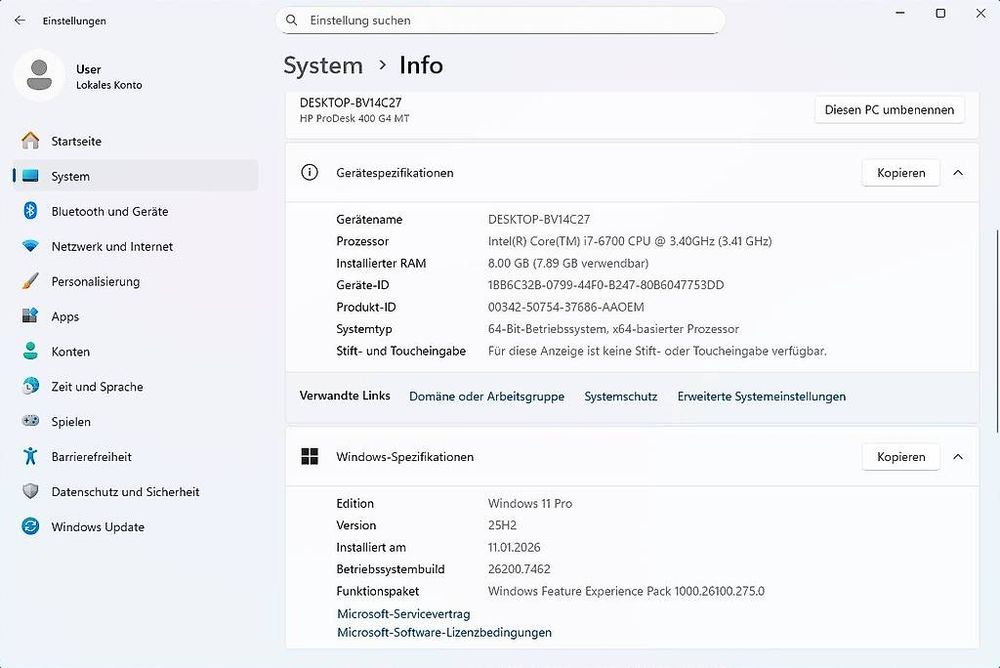The height and width of the screenshot is (668, 1000).
Task: Open the Microsoft-Servicevertrag link
Action: [403, 614]
